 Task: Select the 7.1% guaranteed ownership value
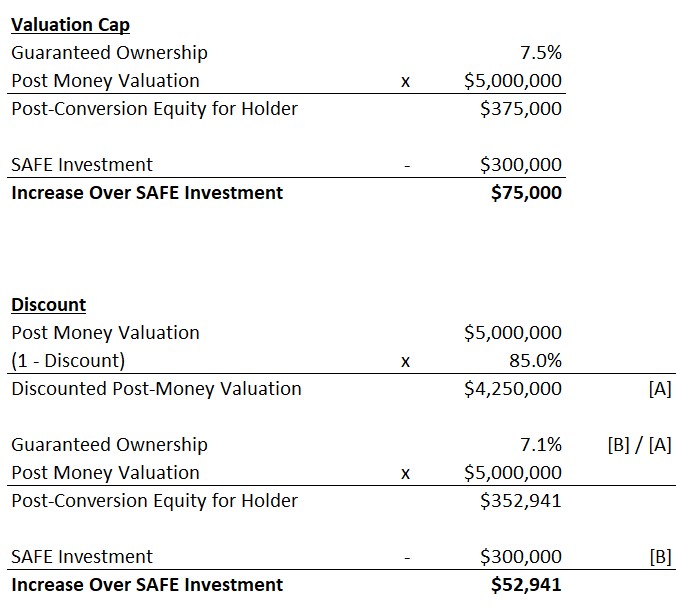pos(541,445)
